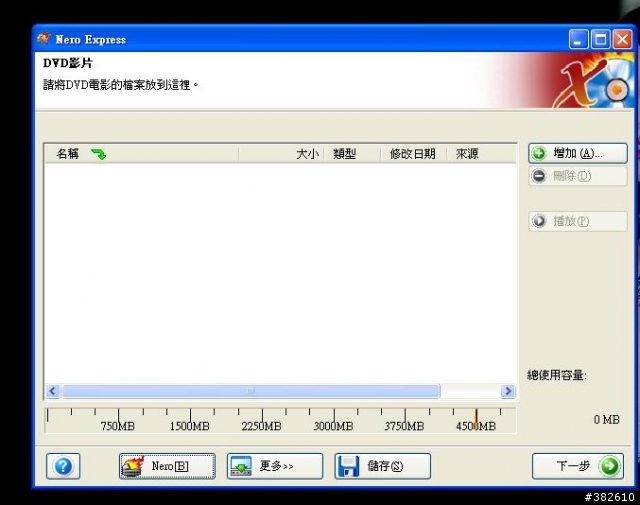
Task: Click the 2250MB label on the capacity ruler
Action: tap(261, 426)
